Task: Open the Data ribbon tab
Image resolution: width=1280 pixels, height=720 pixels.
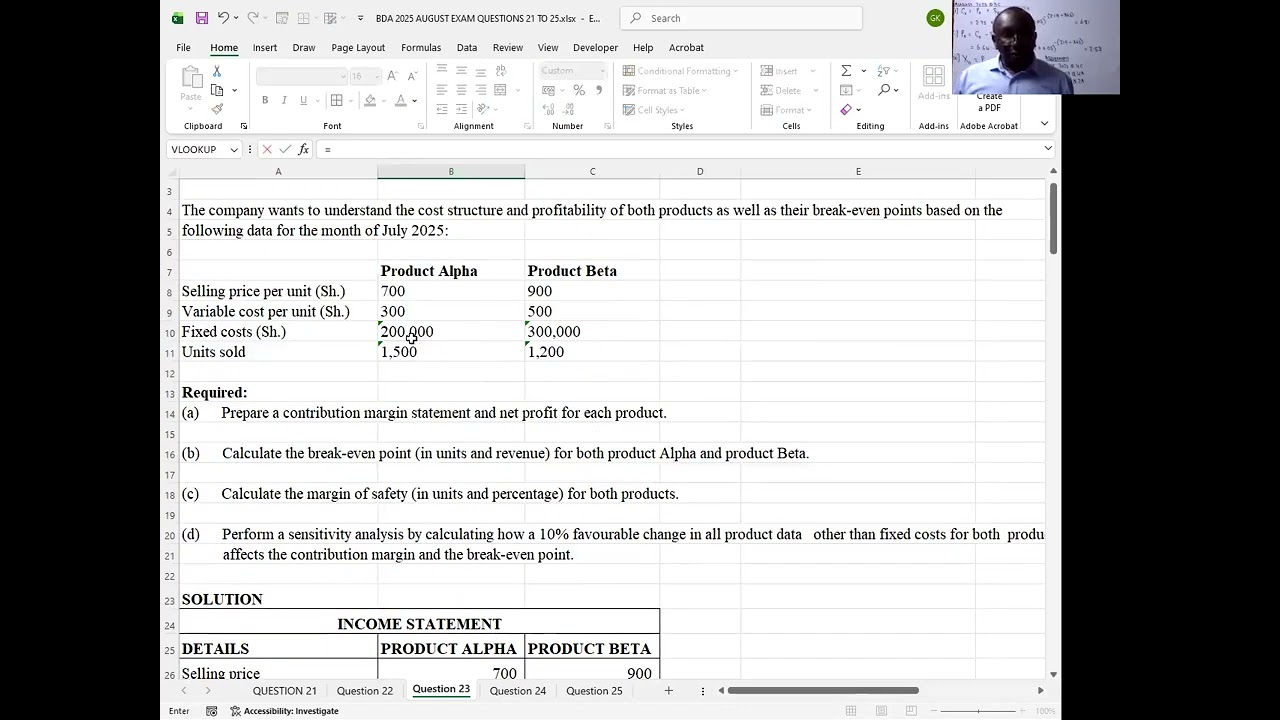Action: coord(467,47)
